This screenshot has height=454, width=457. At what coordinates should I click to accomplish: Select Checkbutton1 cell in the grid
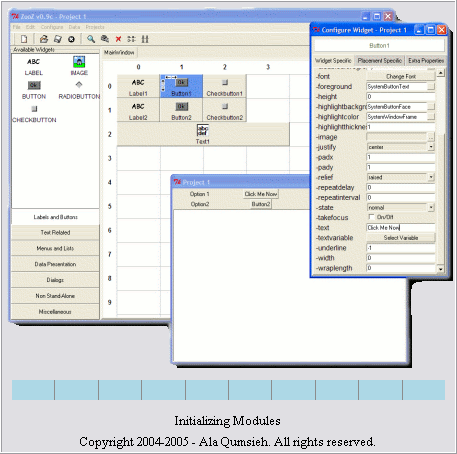click(x=225, y=86)
